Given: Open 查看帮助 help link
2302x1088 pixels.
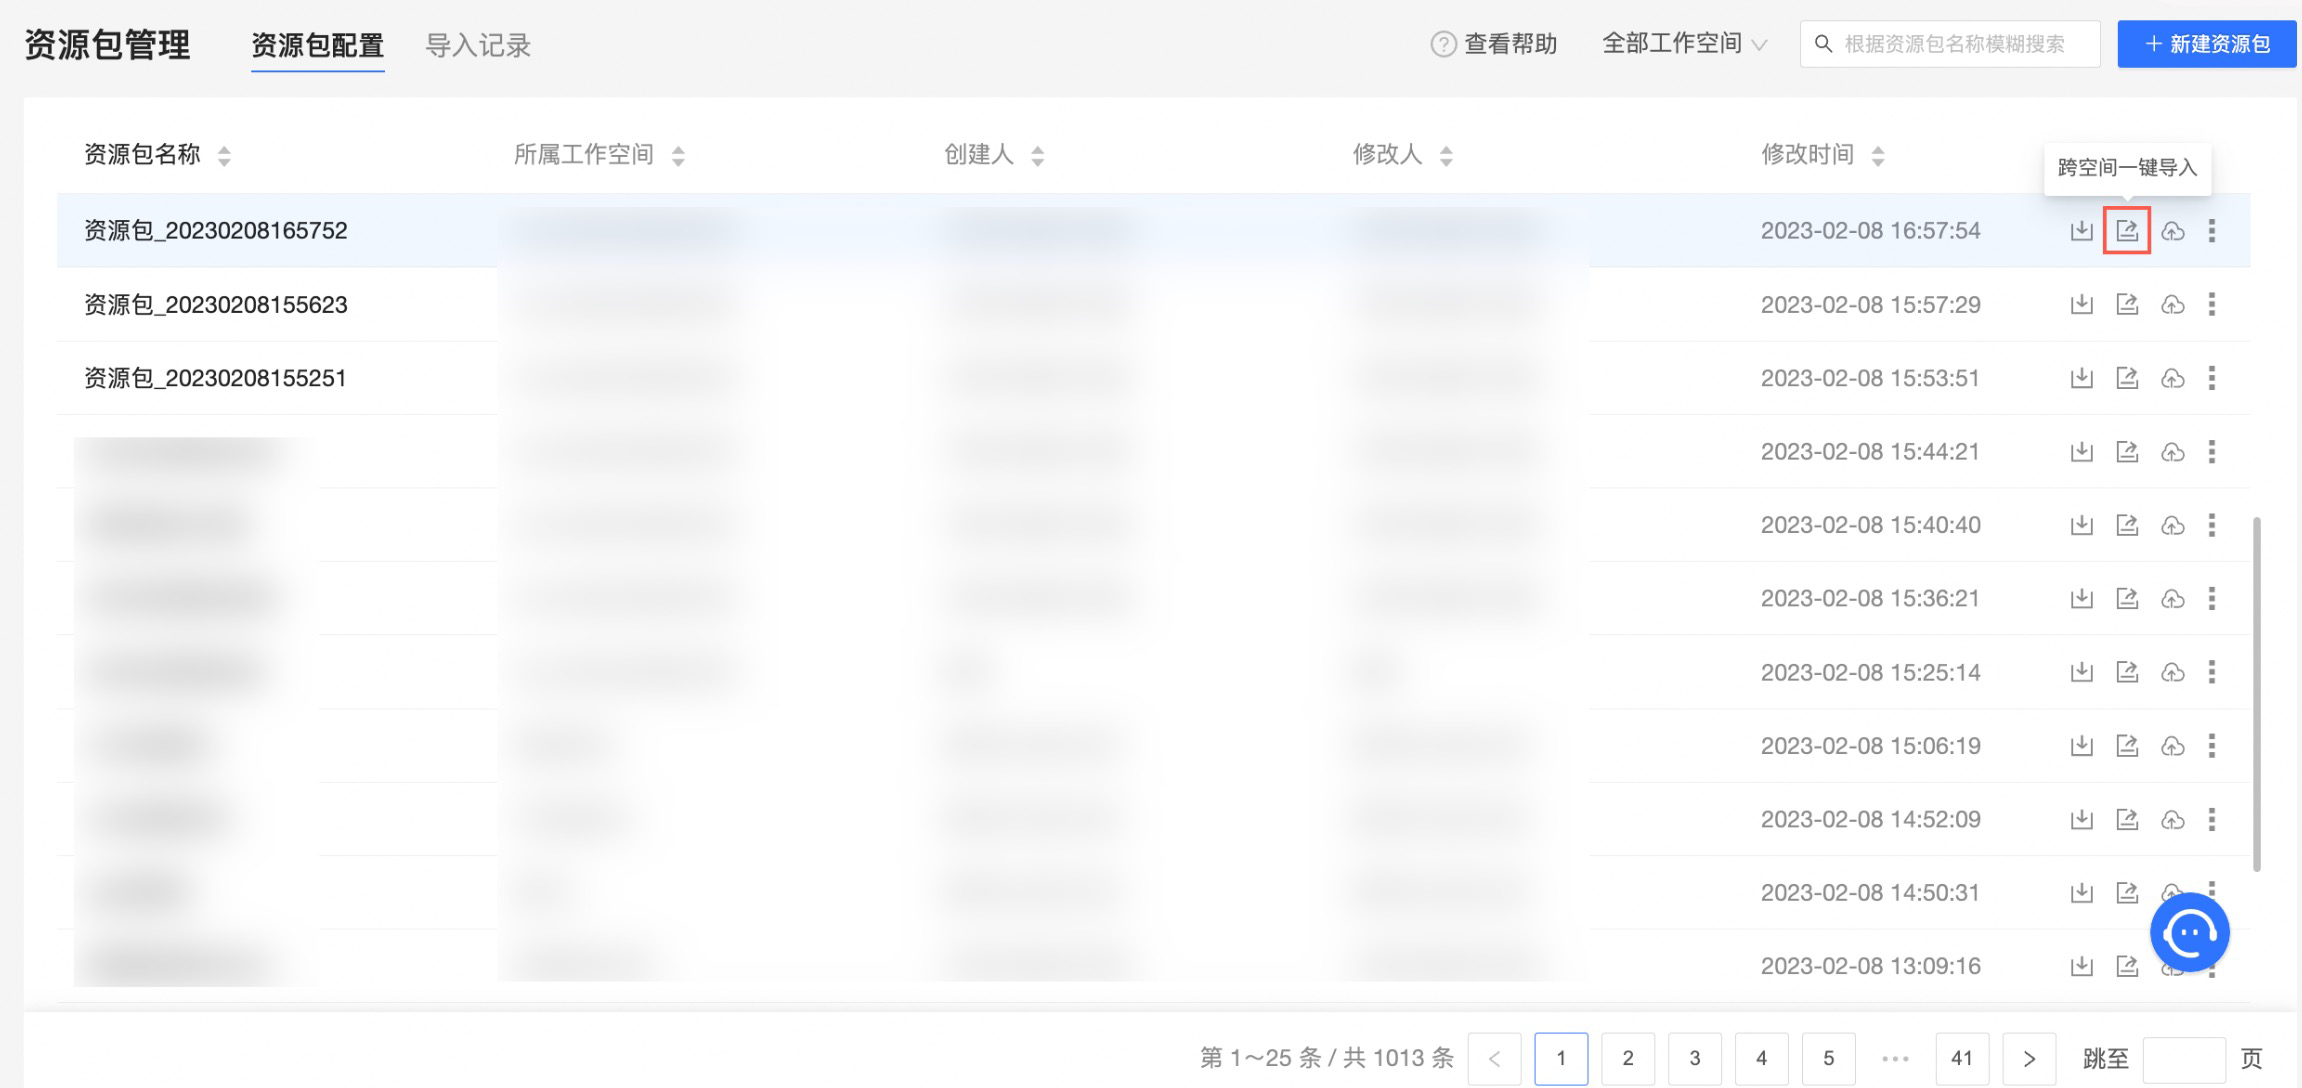Looking at the screenshot, I should (1494, 44).
